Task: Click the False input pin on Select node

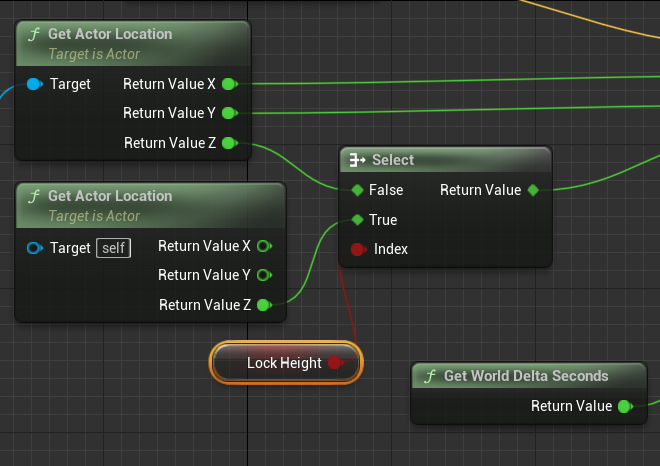Action: [x=357, y=190]
